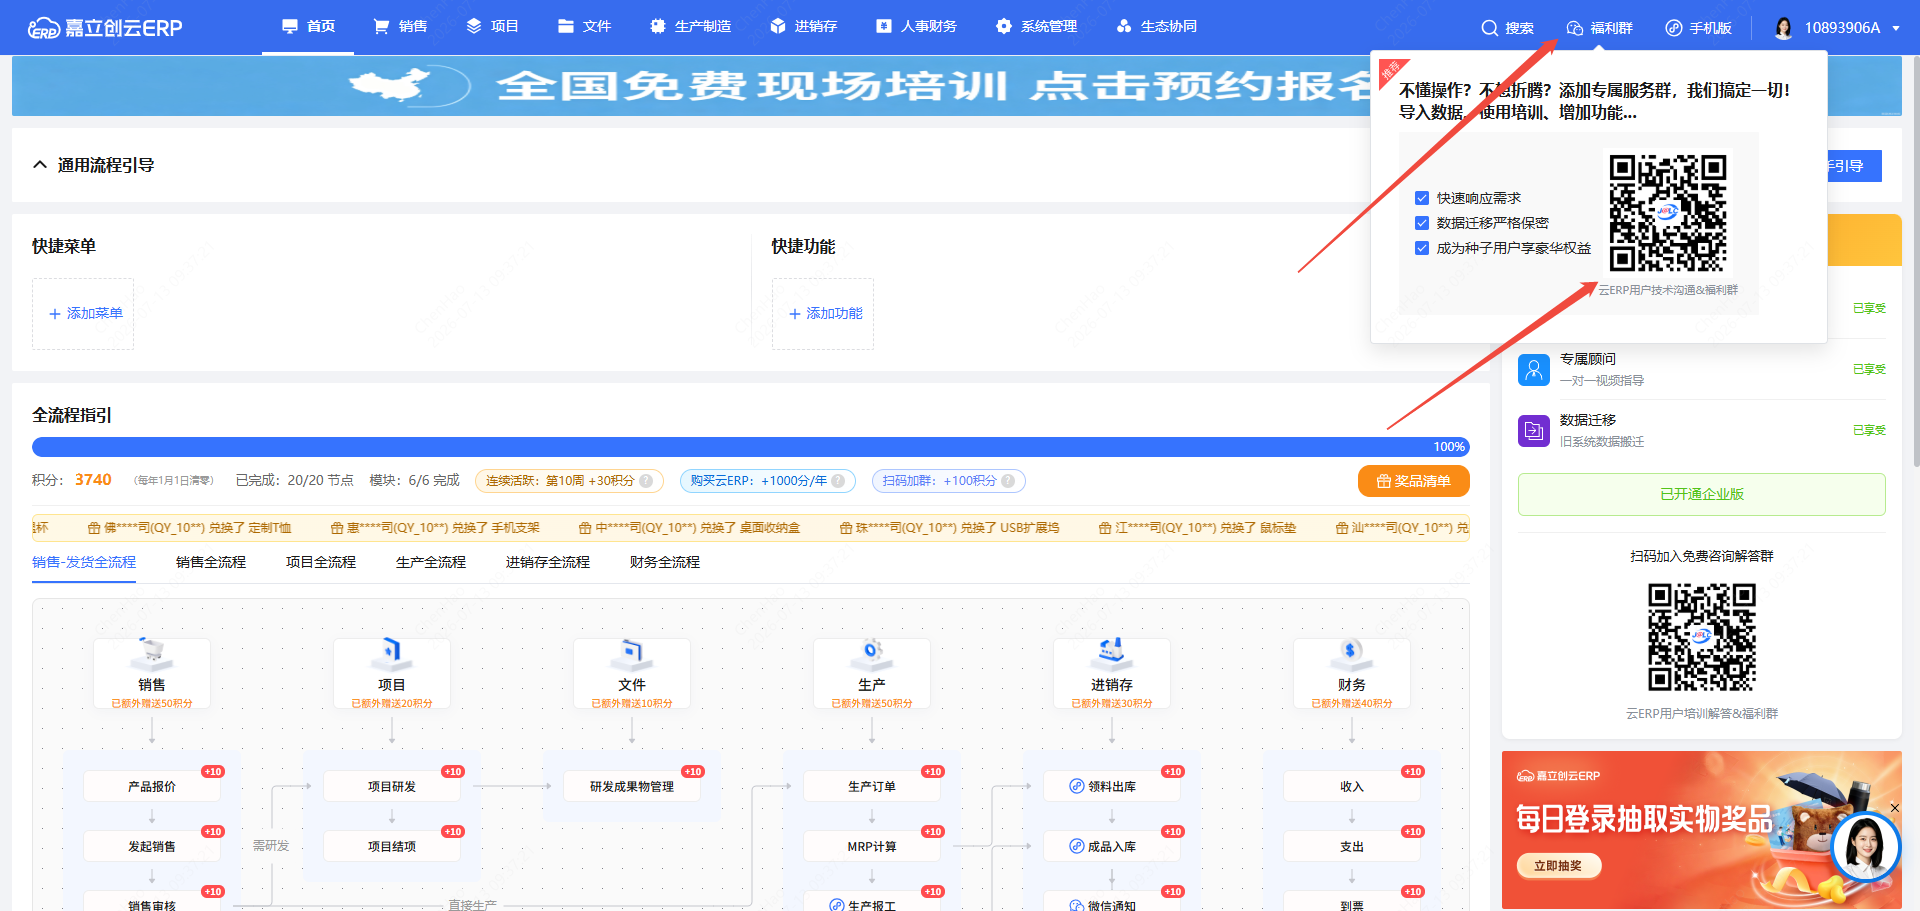Open the 生态协同 top menu

(x=1156, y=27)
